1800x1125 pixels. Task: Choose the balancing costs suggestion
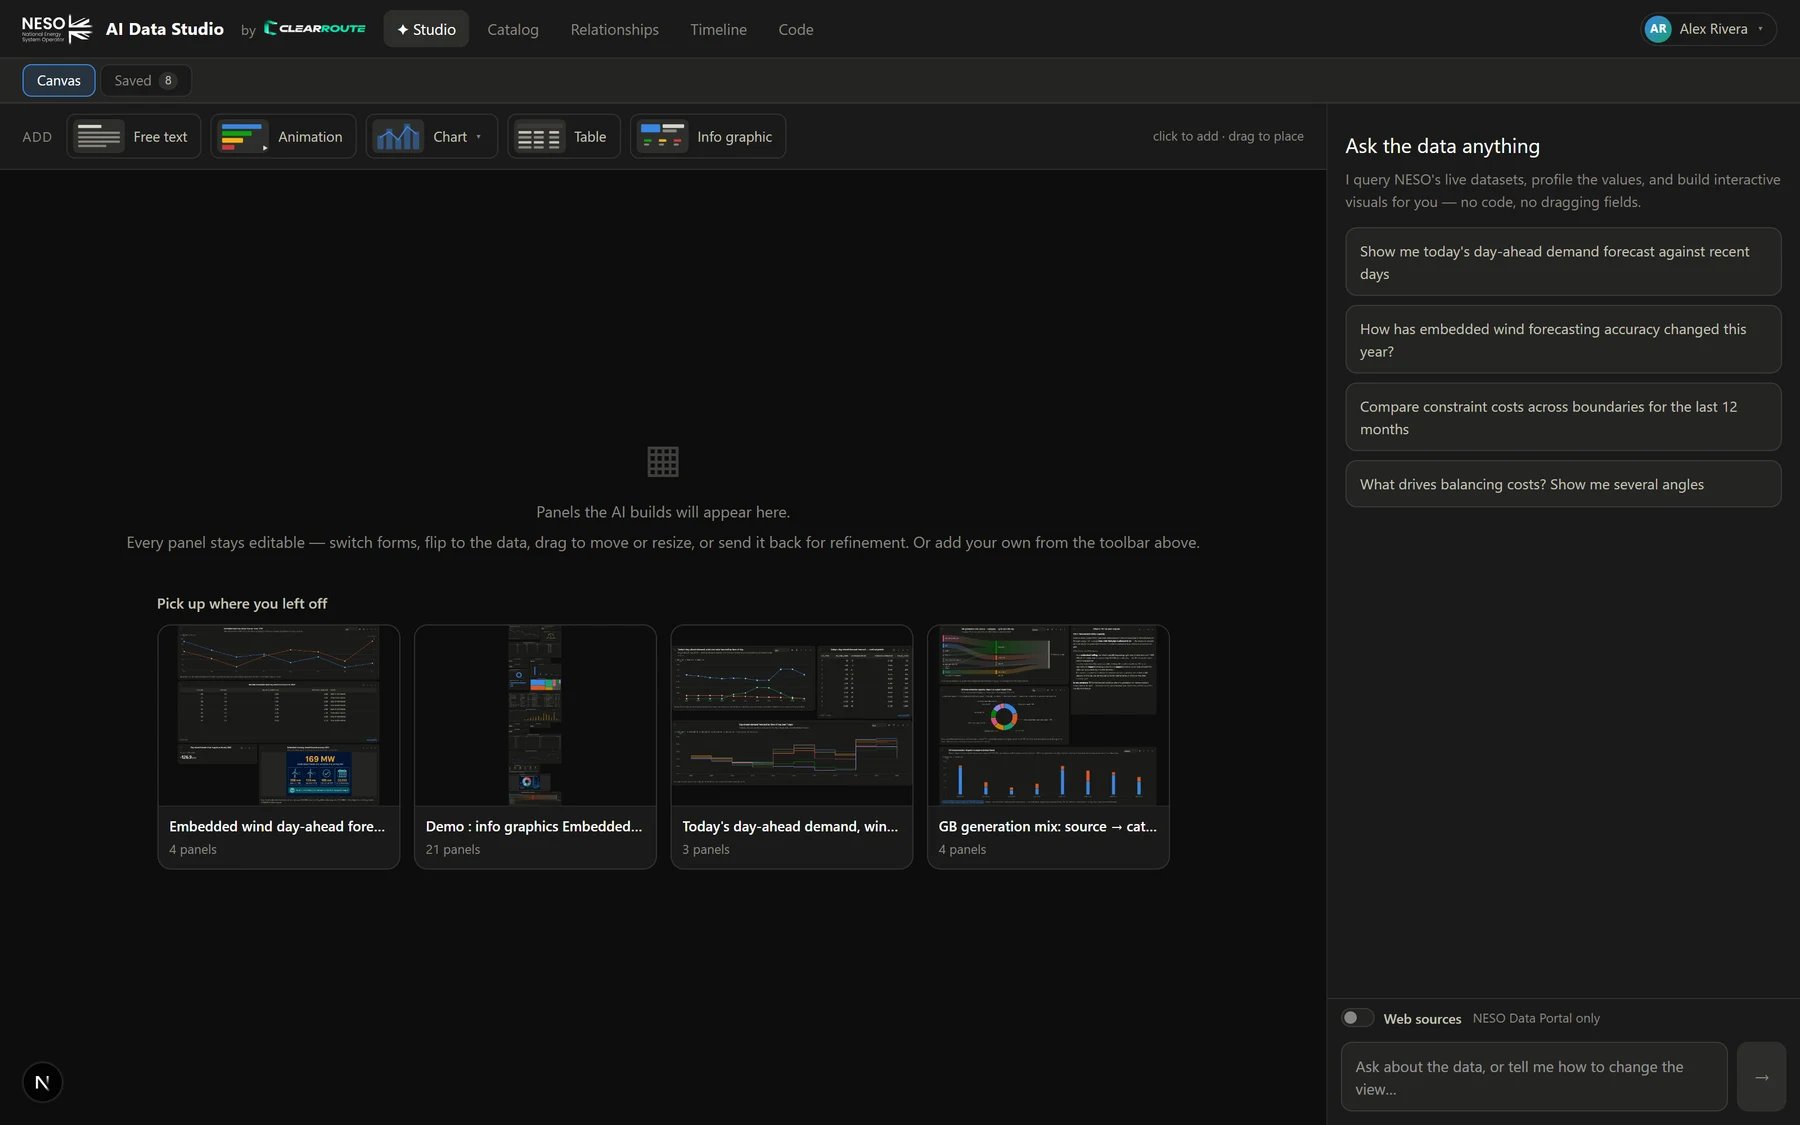pos(1563,484)
